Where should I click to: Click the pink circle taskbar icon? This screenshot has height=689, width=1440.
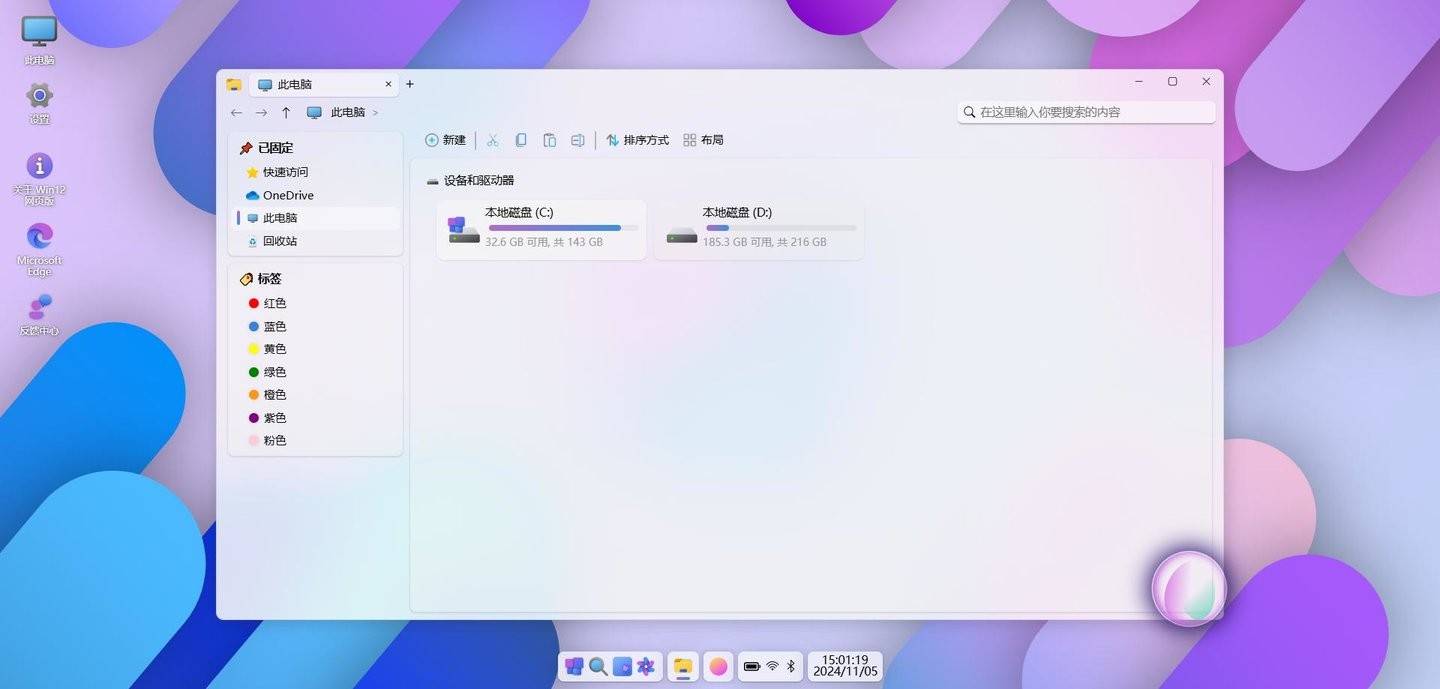(718, 666)
